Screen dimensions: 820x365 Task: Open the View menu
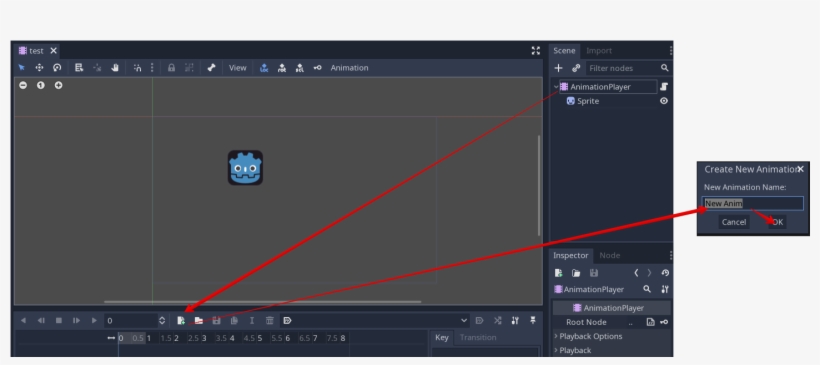click(237, 68)
